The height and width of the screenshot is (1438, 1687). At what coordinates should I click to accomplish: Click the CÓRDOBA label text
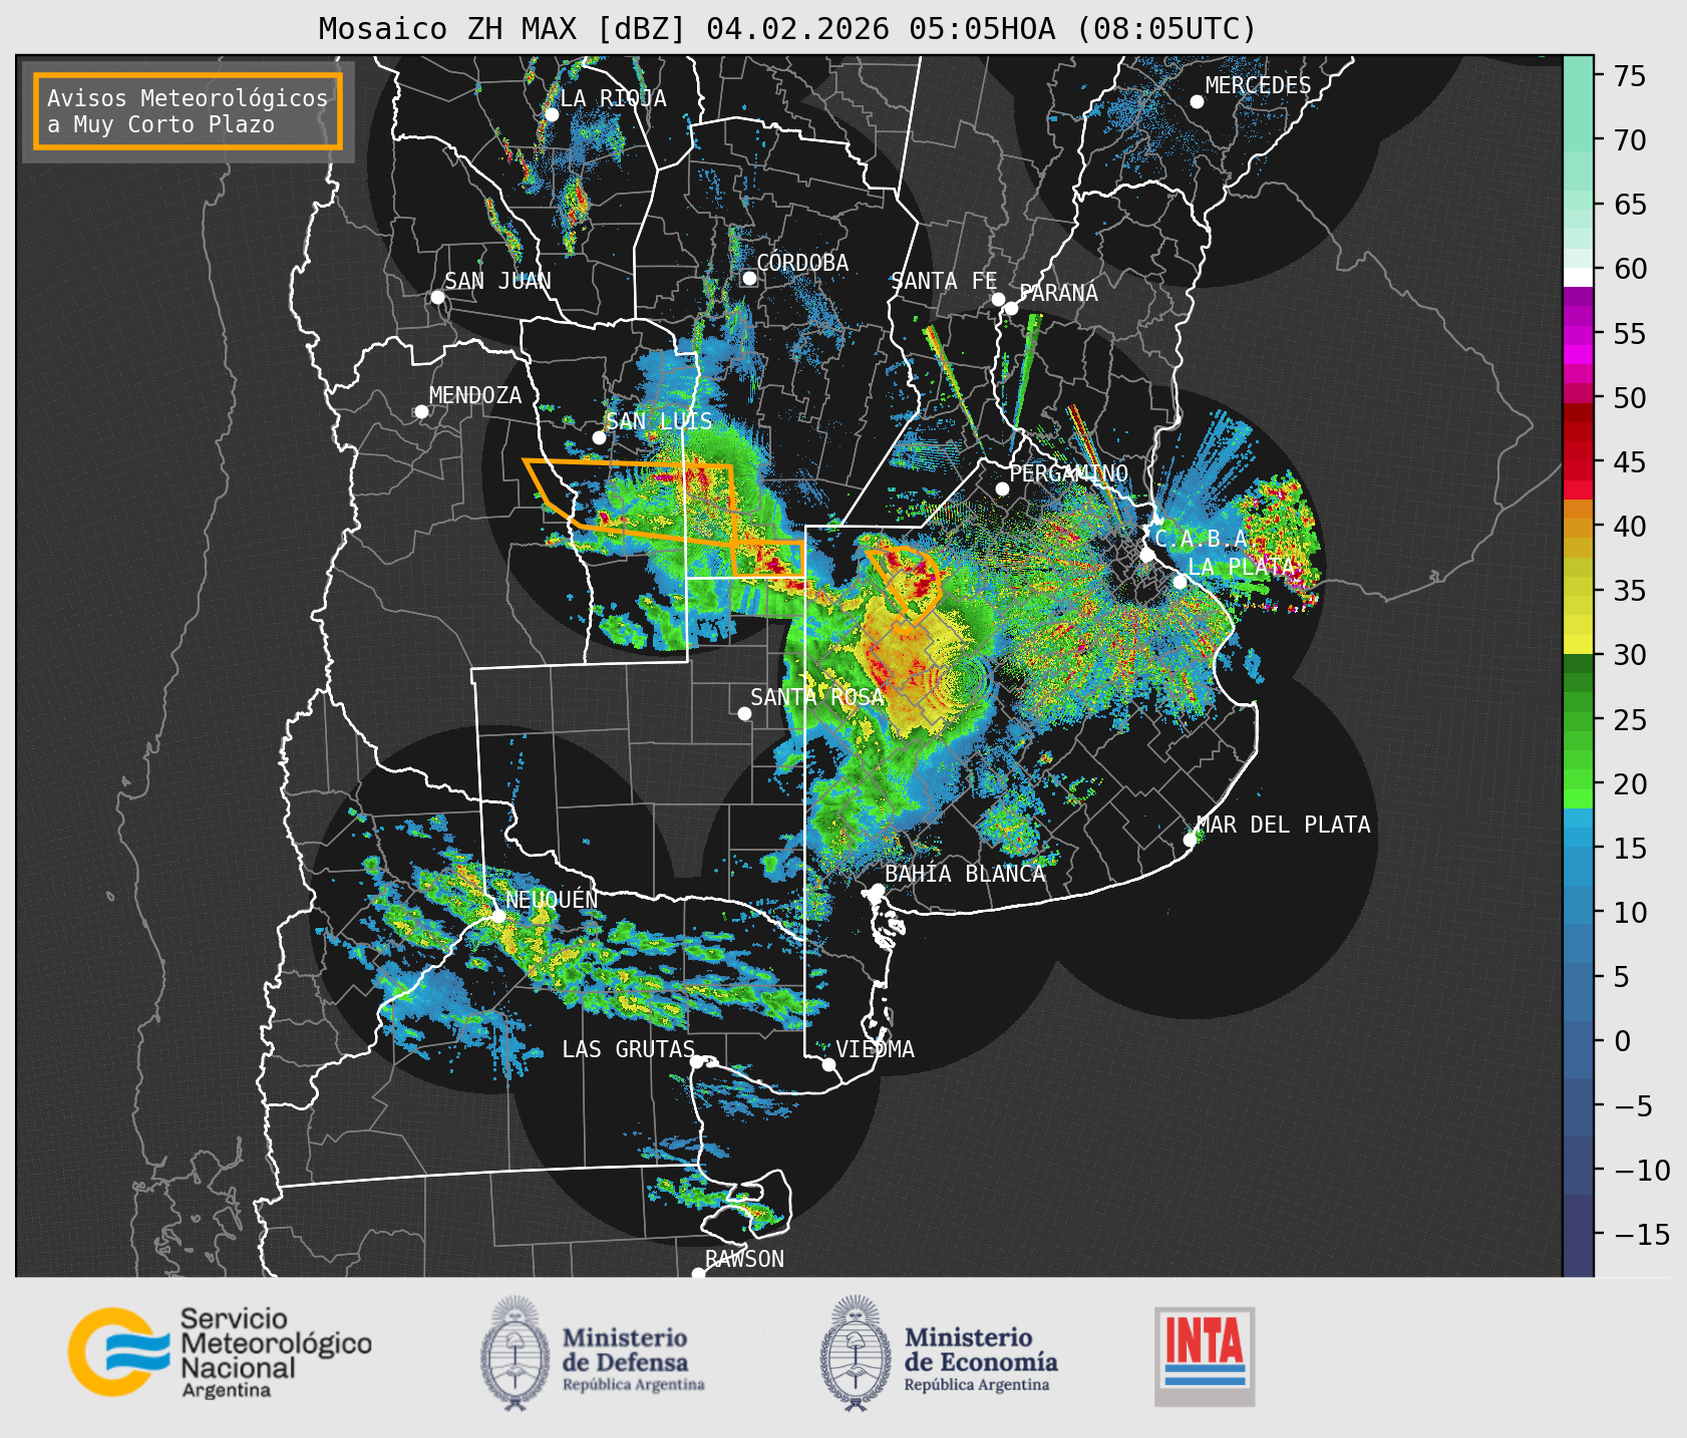[803, 263]
